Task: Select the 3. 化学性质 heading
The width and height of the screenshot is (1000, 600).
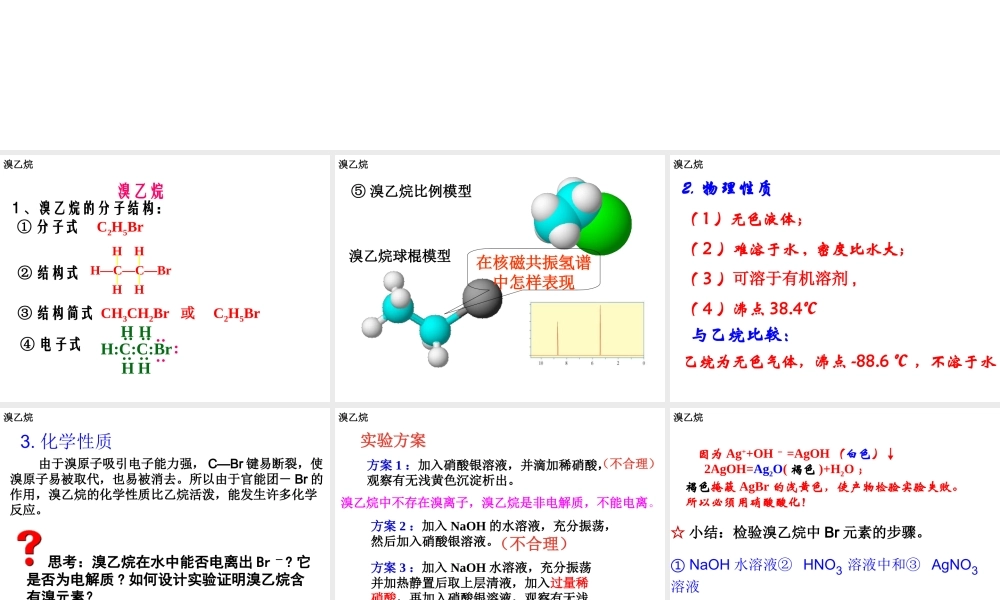Action: tap(66, 441)
